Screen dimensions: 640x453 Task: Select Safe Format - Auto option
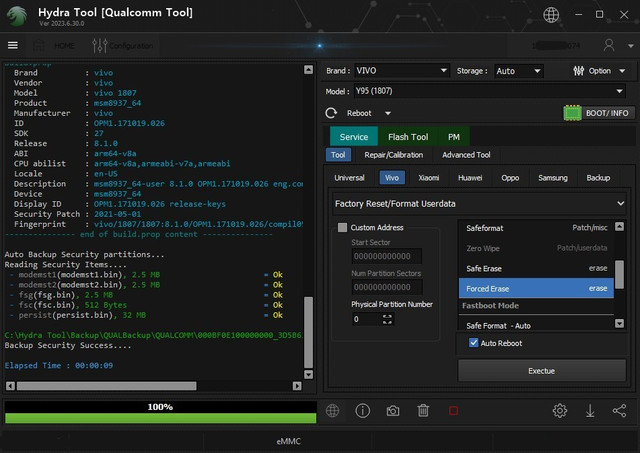pos(536,325)
